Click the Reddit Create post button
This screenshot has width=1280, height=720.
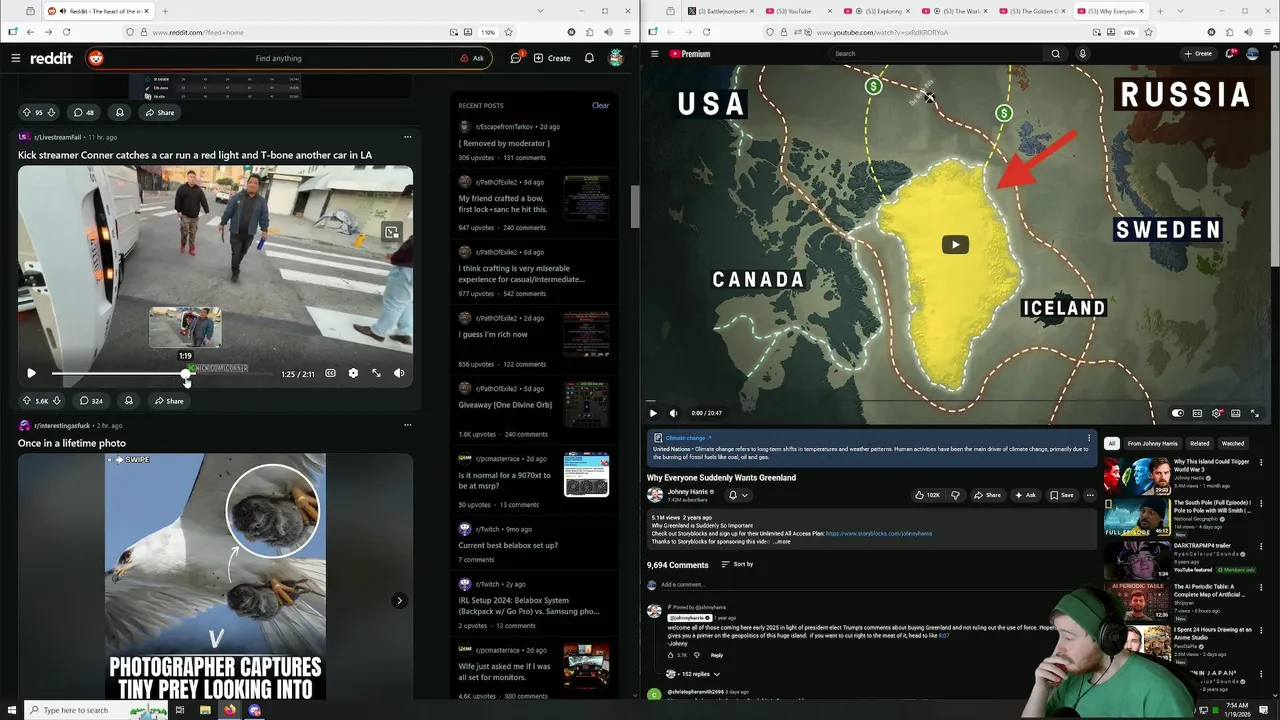click(x=552, y=58)
